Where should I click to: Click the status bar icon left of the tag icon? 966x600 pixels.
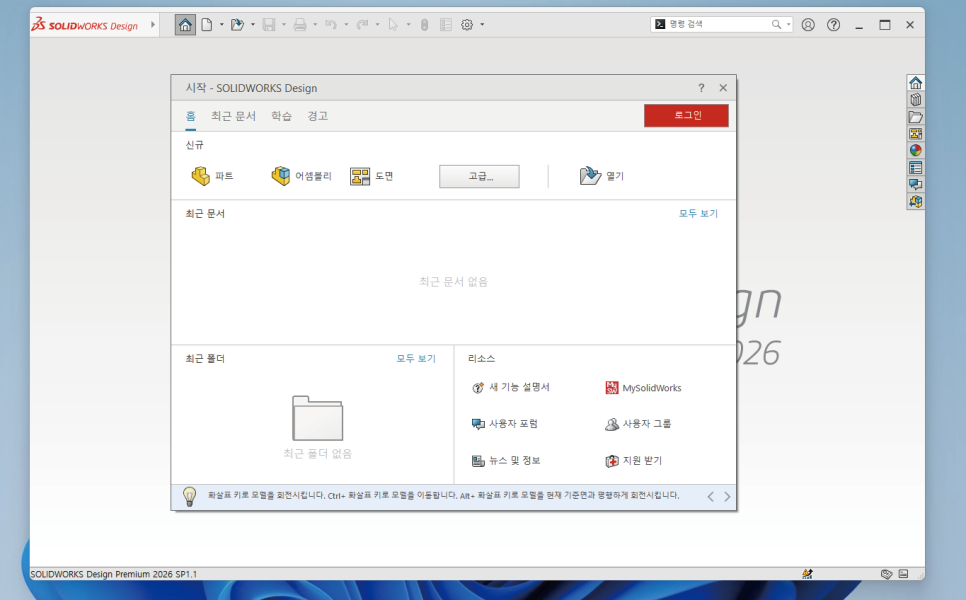point(807,574)
